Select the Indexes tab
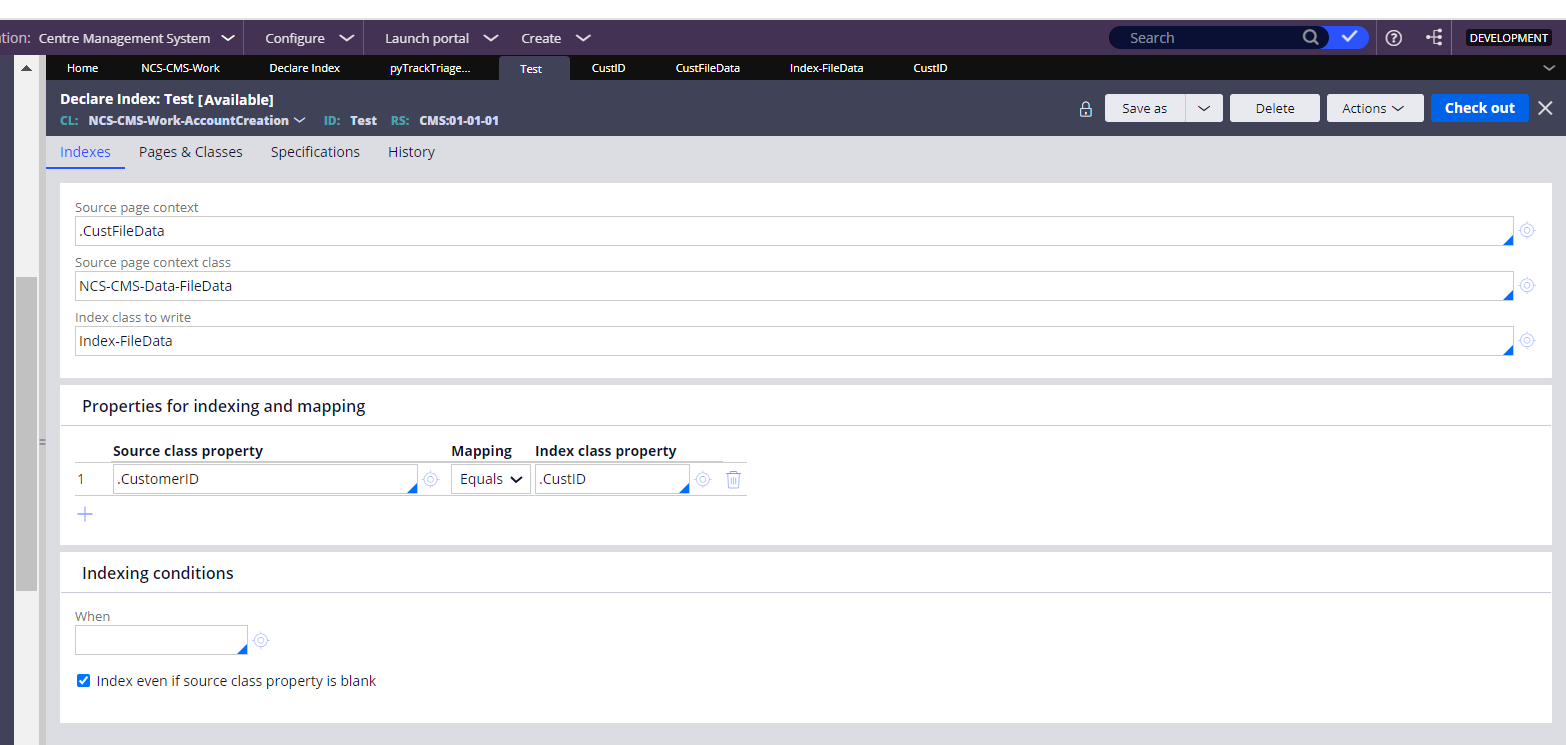 point(85,152)
